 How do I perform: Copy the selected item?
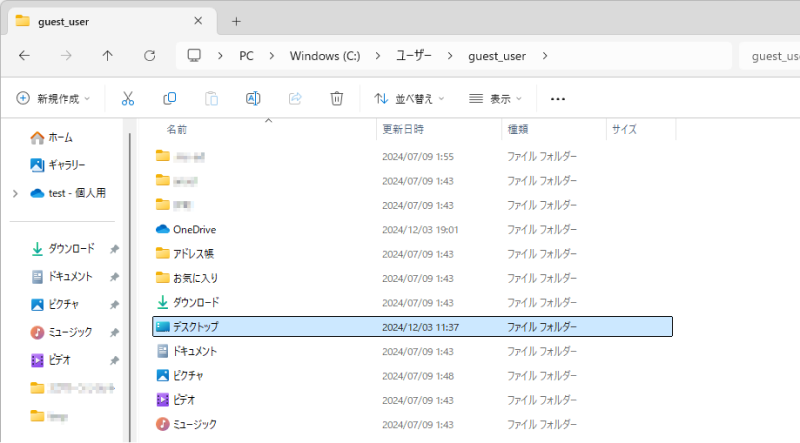tap(169, 99)
